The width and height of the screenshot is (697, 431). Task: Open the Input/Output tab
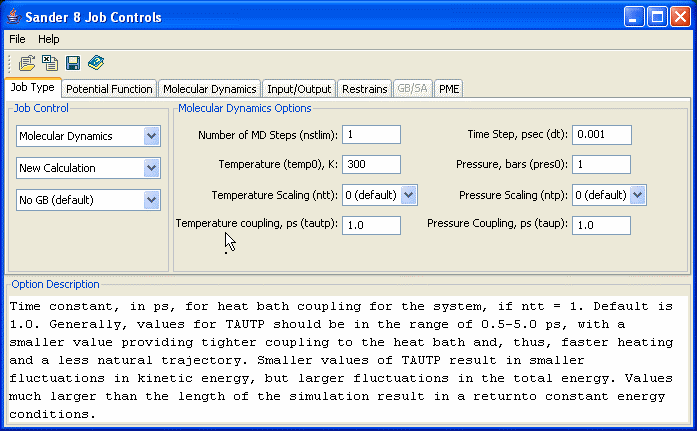(299, 89)
